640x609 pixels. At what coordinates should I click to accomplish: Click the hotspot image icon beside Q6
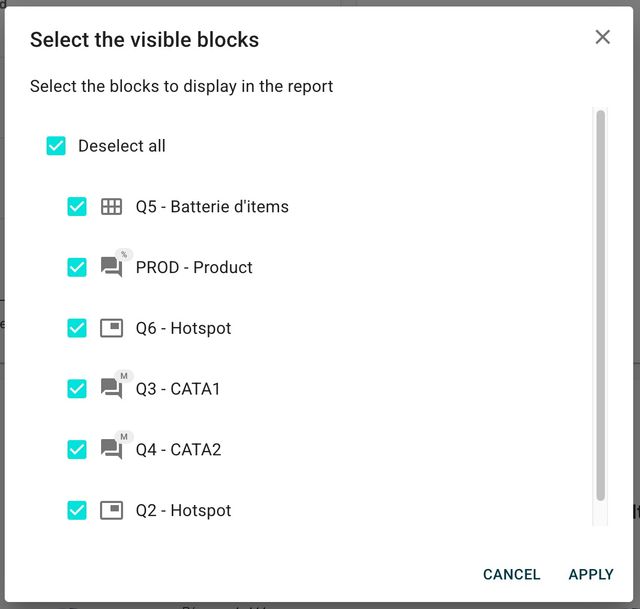(x=111, y=328)
